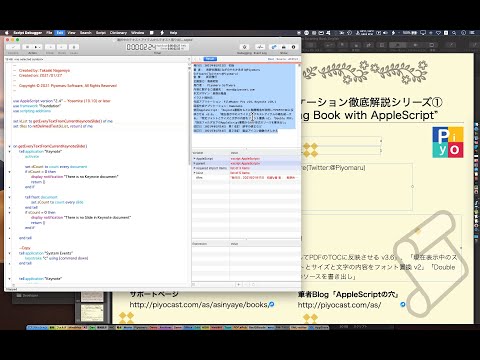Open the File menu
The height and width of the screenshot is (360, 480).
(49, 33)
